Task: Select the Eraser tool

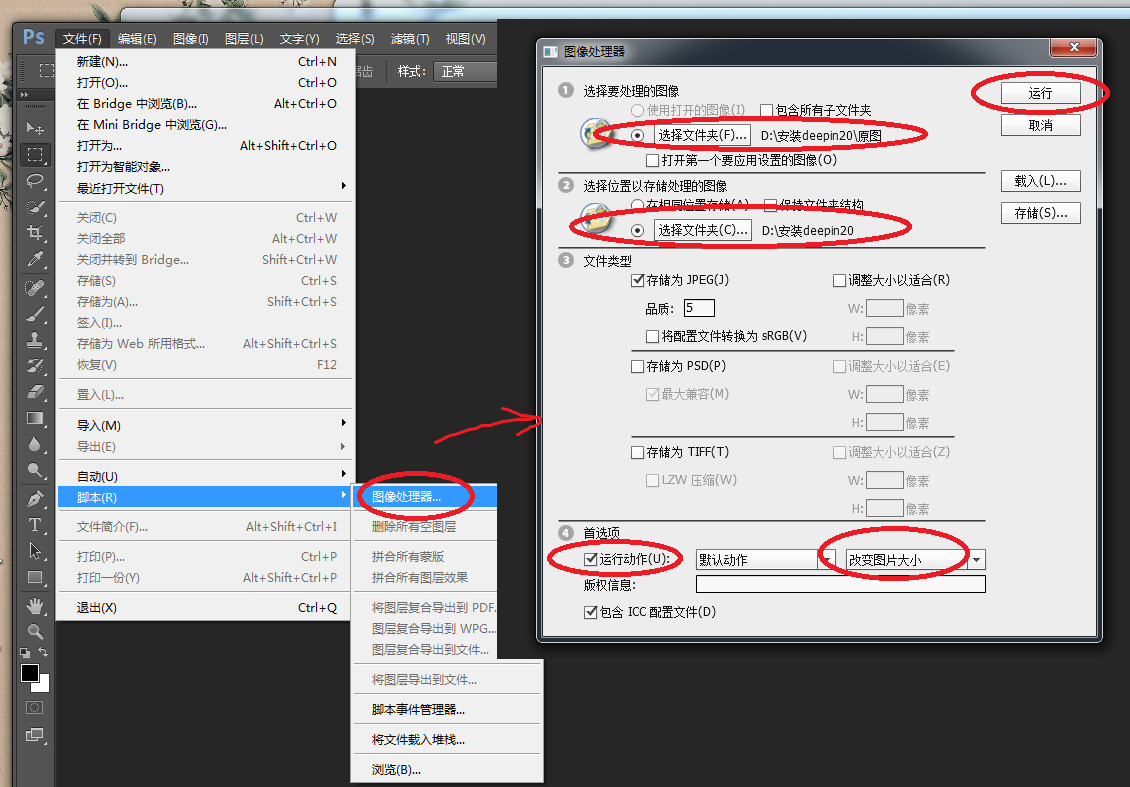Action: pos(35,392)
